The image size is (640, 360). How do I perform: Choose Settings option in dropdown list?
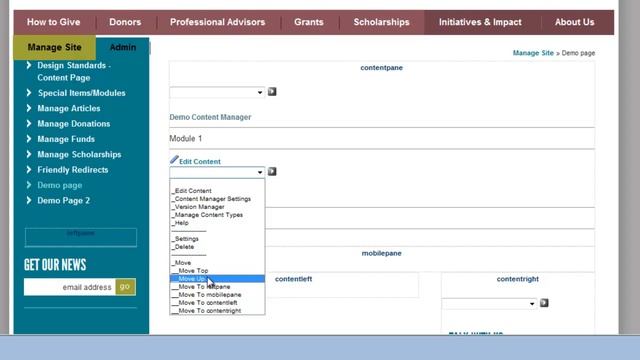(x=217, y=239)
